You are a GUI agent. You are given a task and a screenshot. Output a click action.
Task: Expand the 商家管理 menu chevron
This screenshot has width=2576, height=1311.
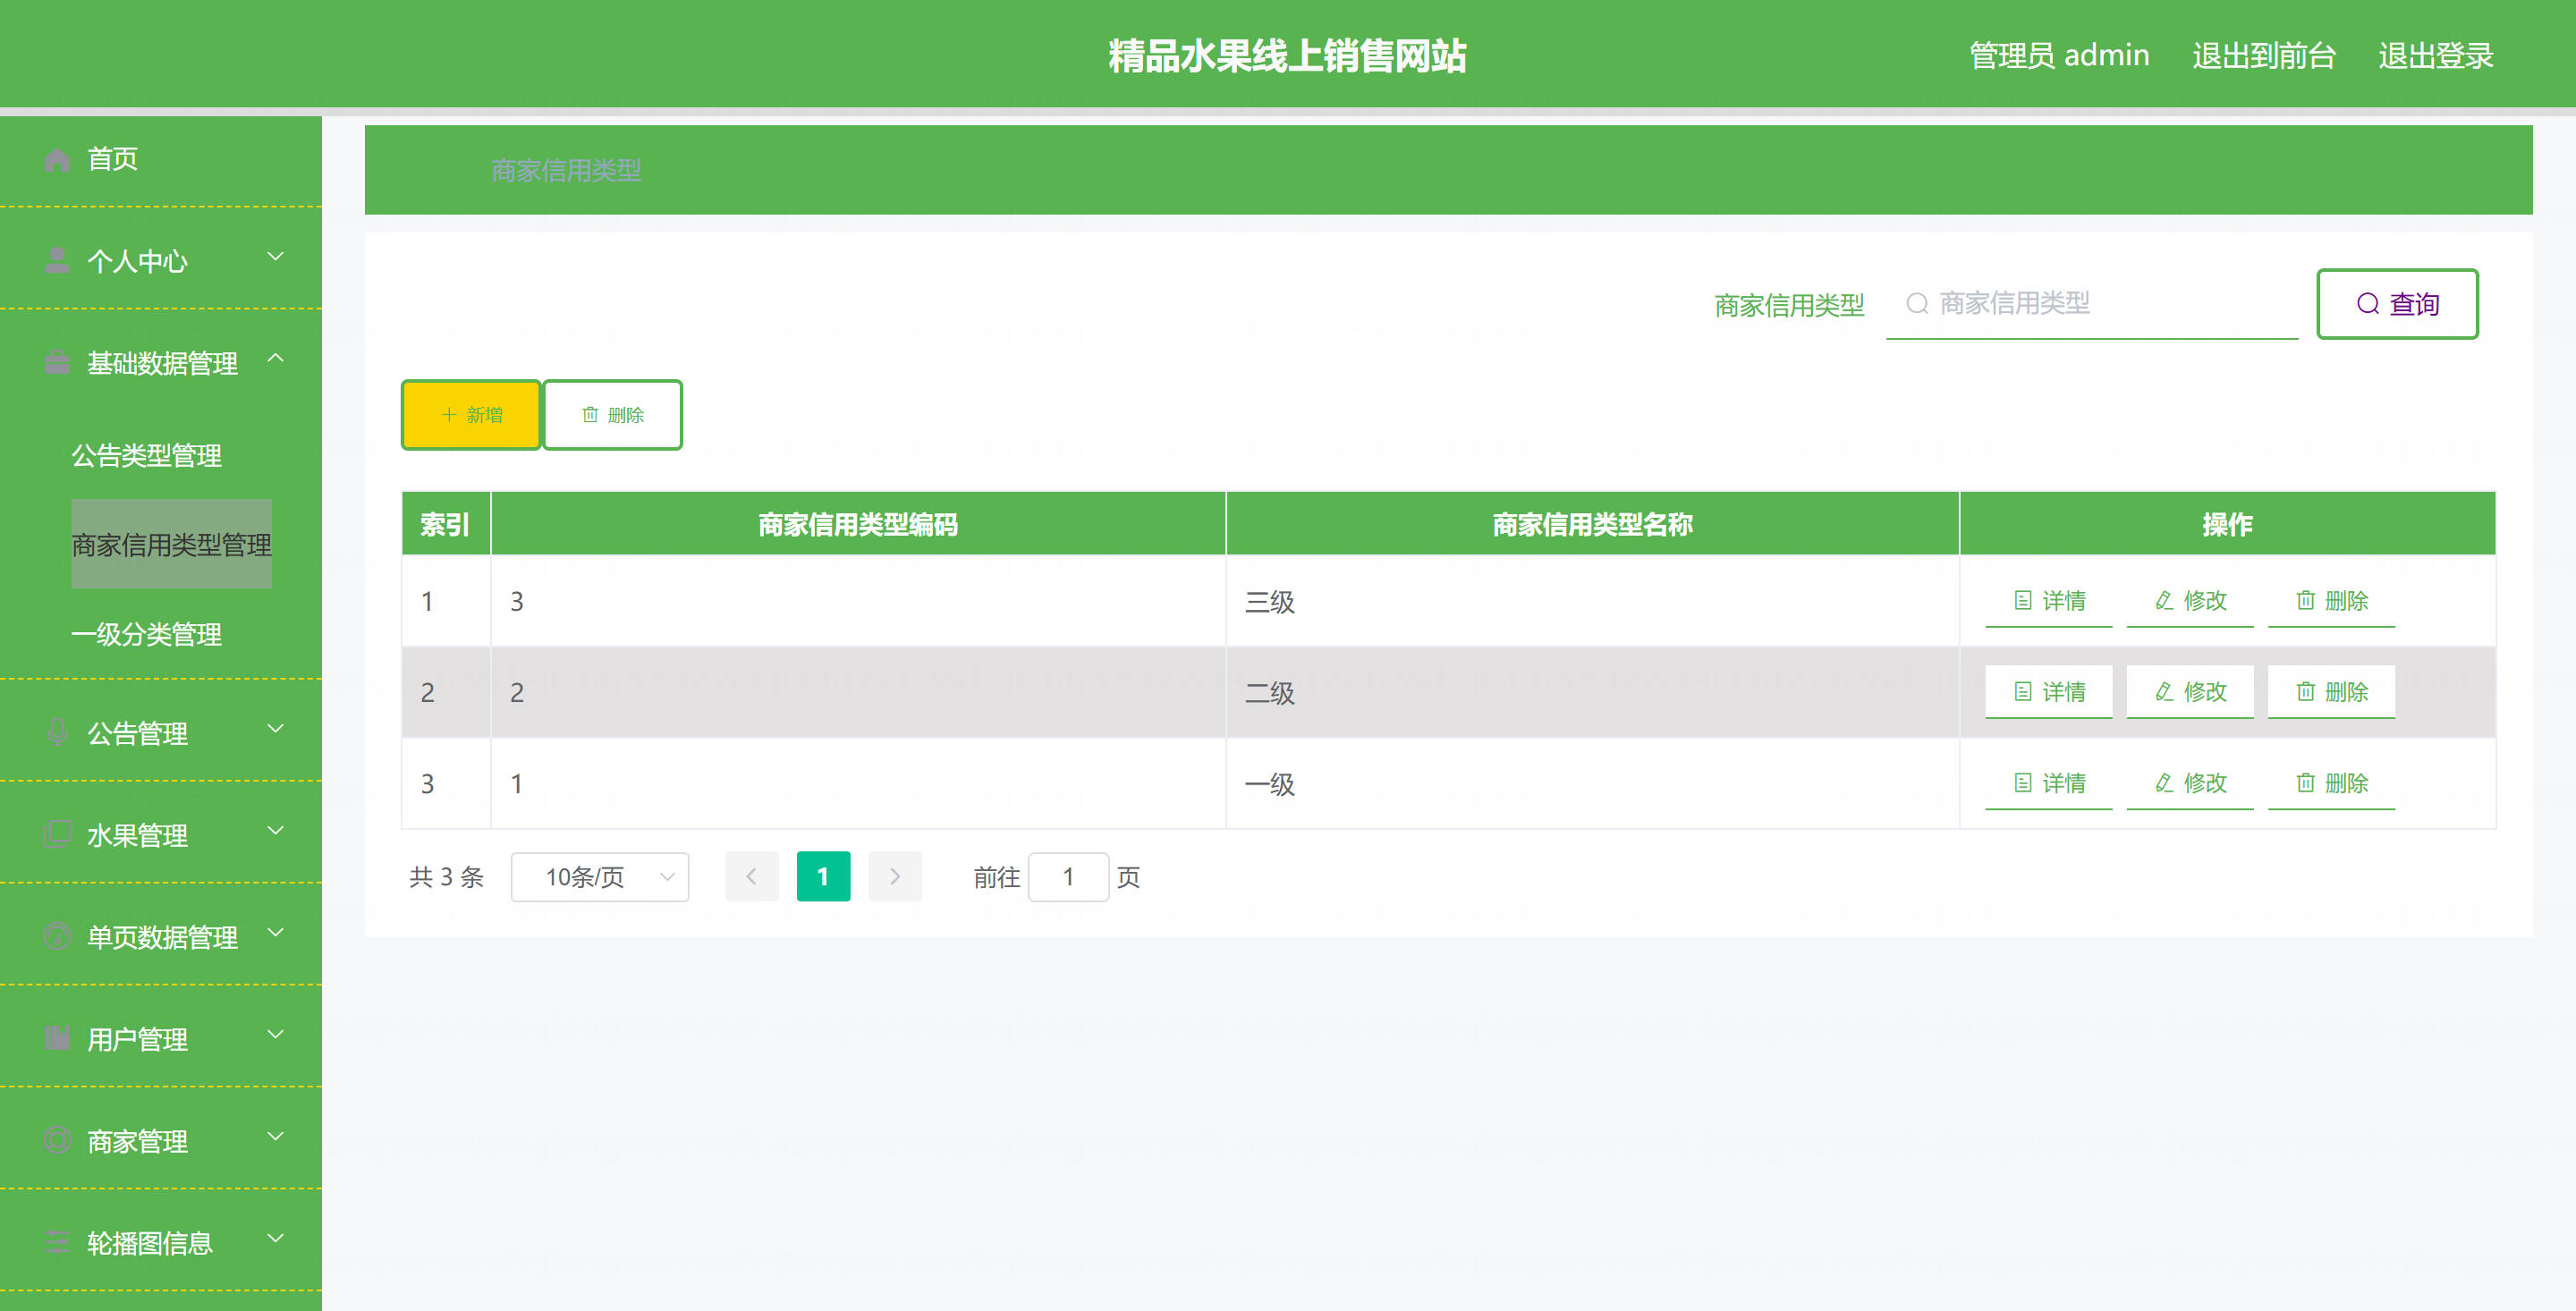tap(276, 1137)
